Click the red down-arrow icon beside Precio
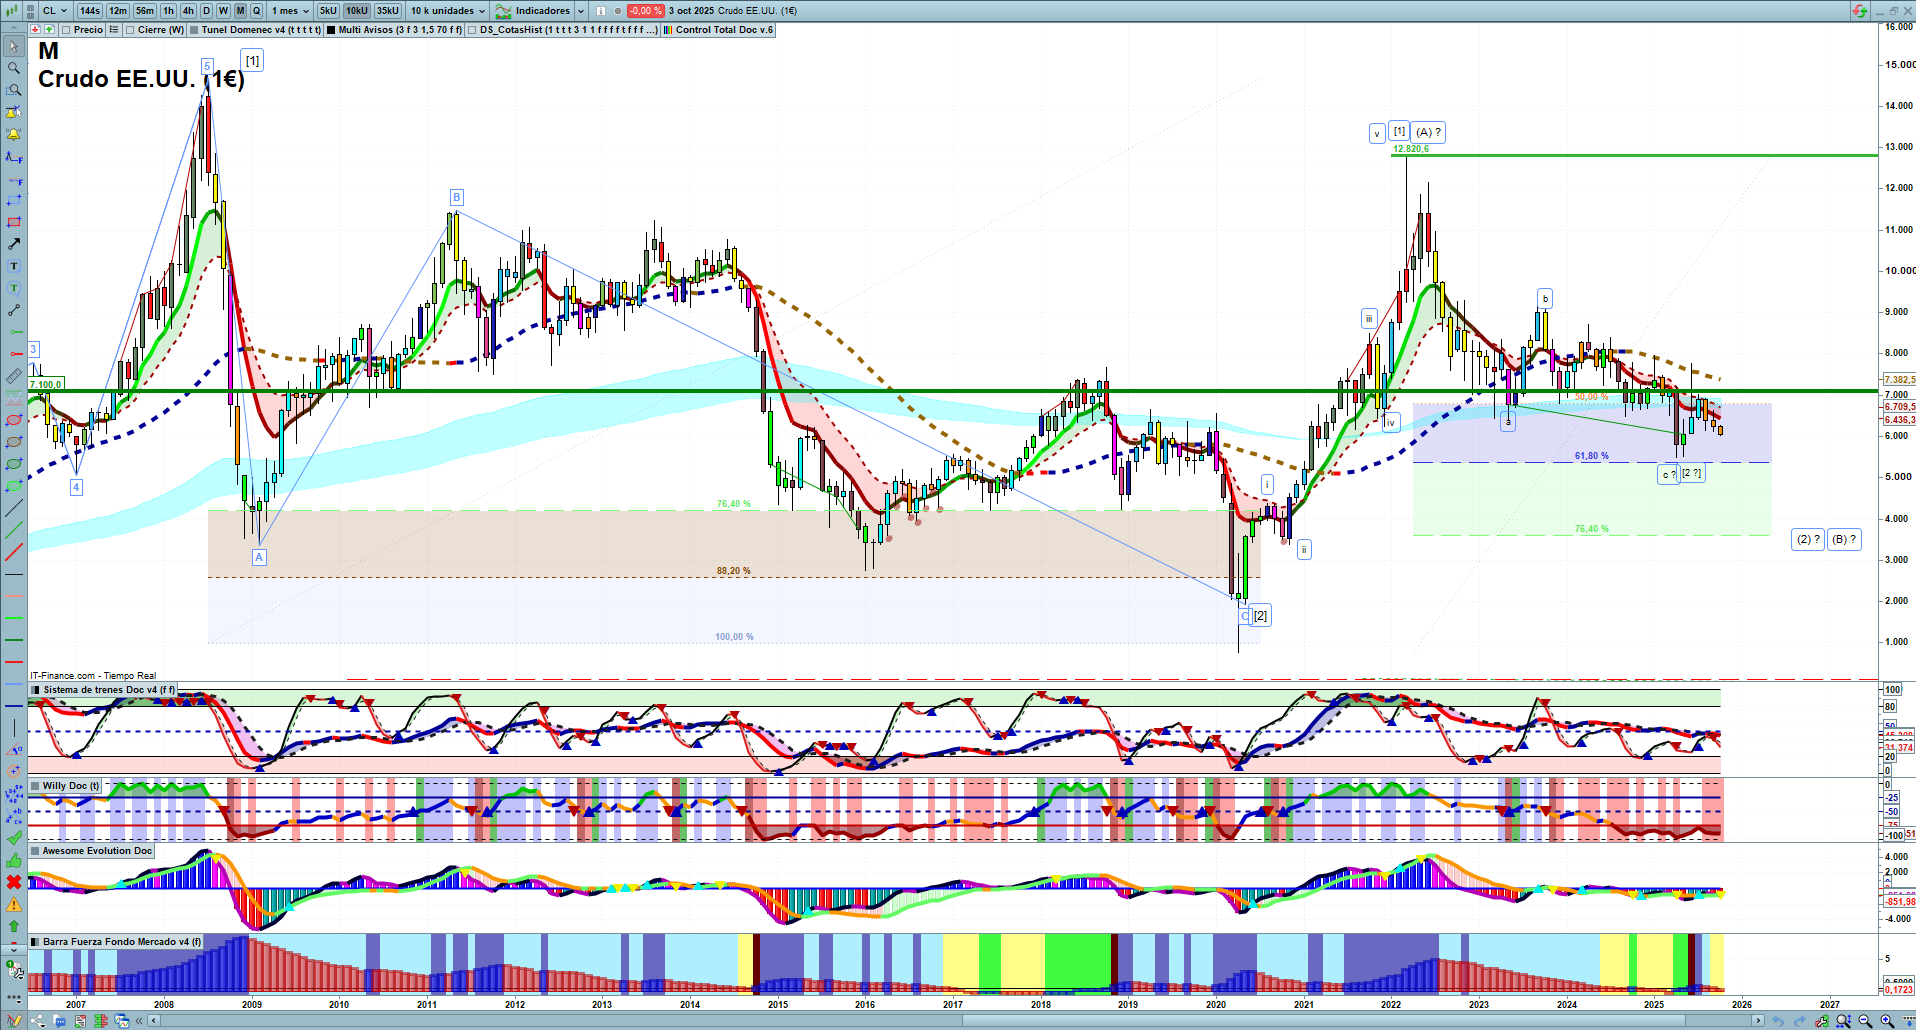1916x1030 pixels. (36, 30)
